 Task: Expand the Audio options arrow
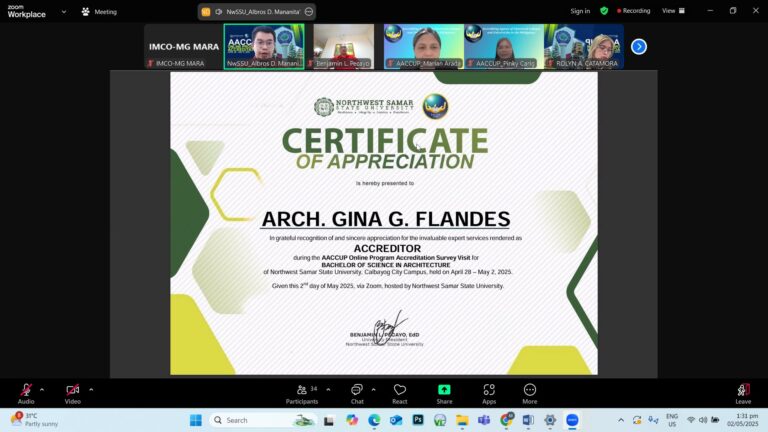coord(42,390)
